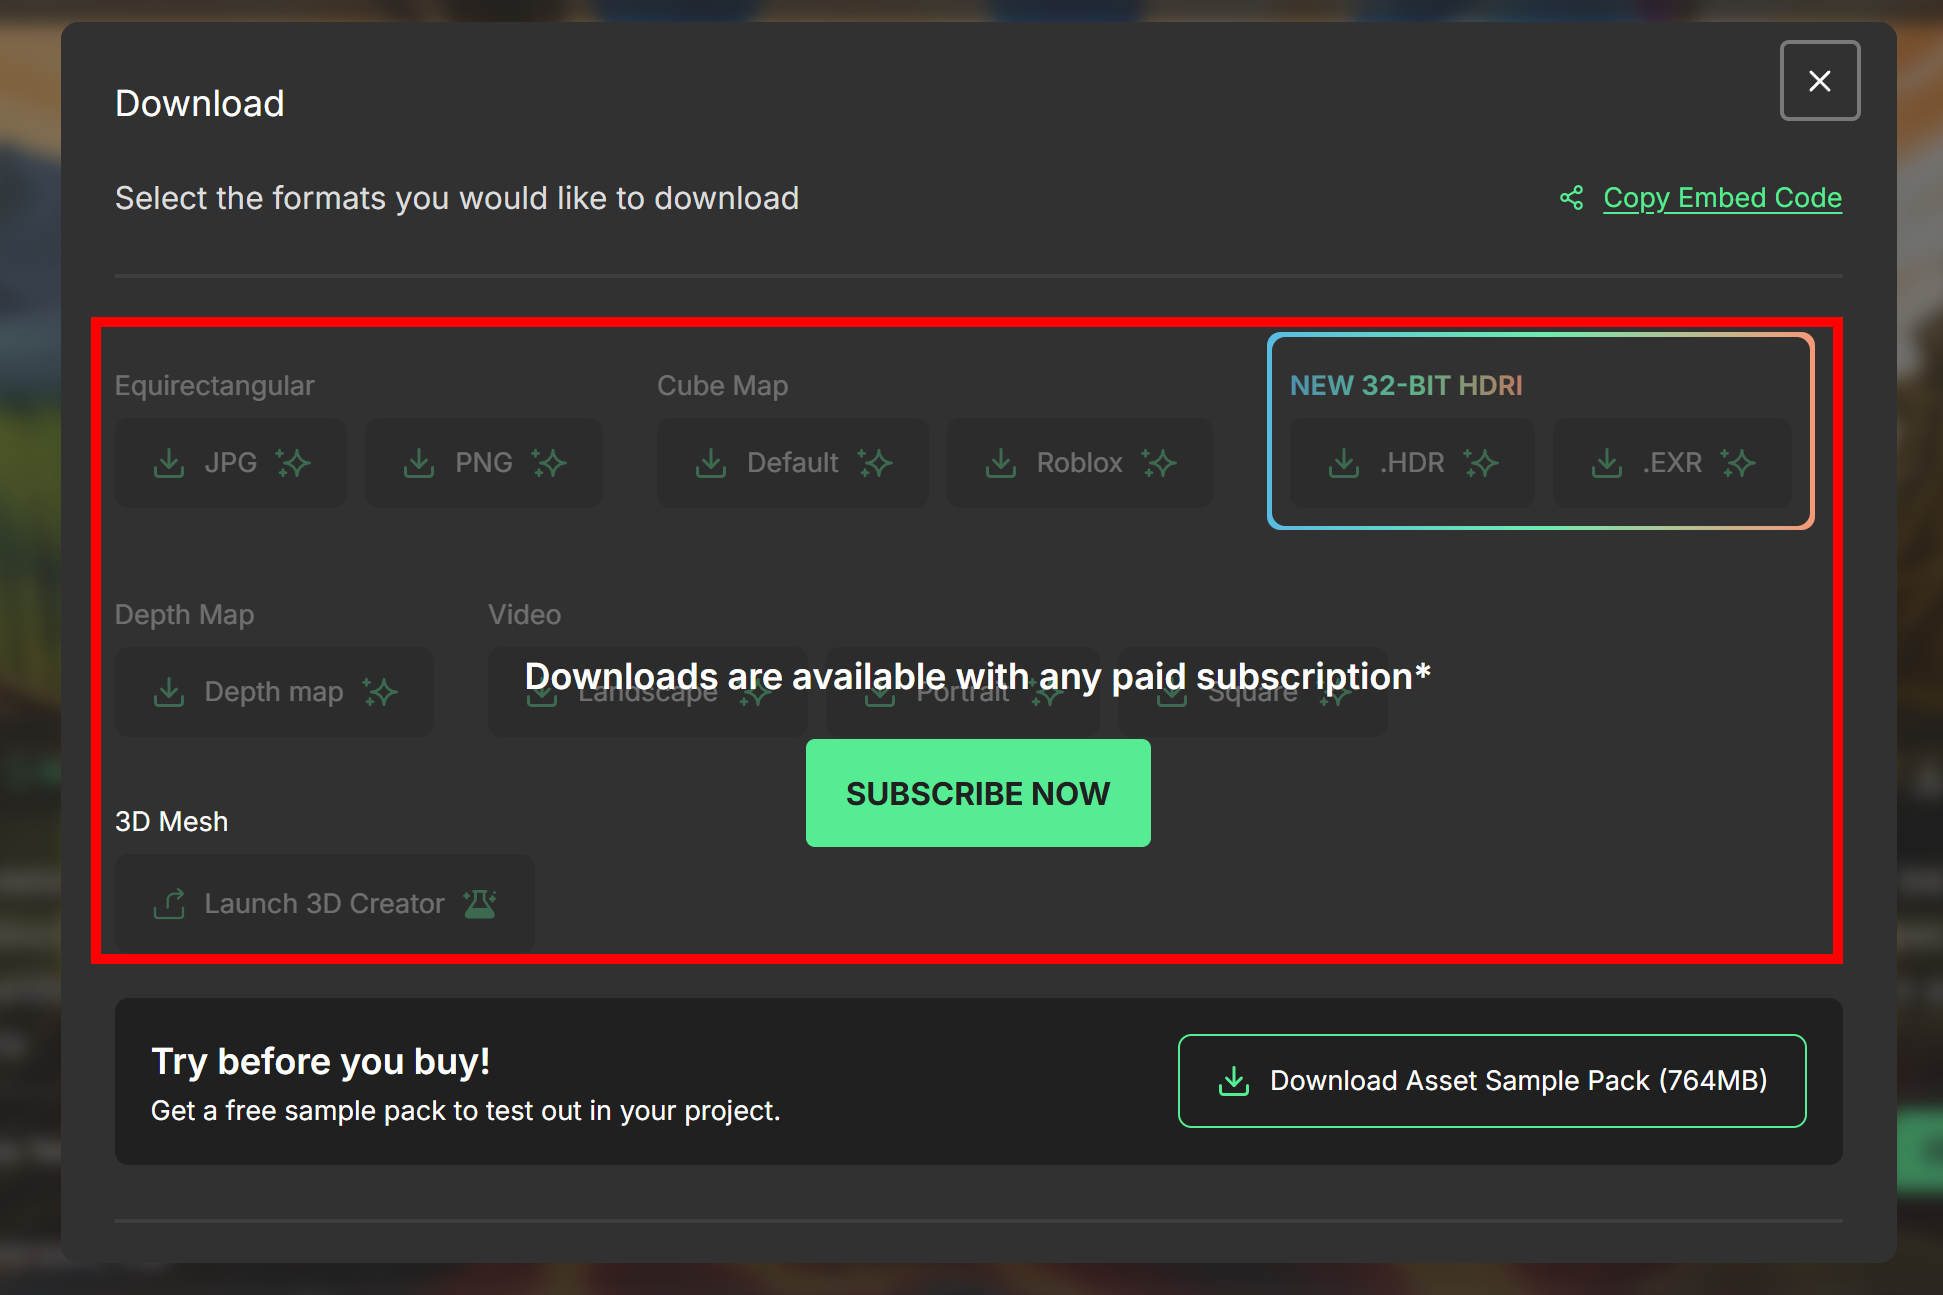The width and height of the screenshot is (1943, 1295).
Task: Click the share icon beside Copy Embed Code
Action: pos(1571,198)
